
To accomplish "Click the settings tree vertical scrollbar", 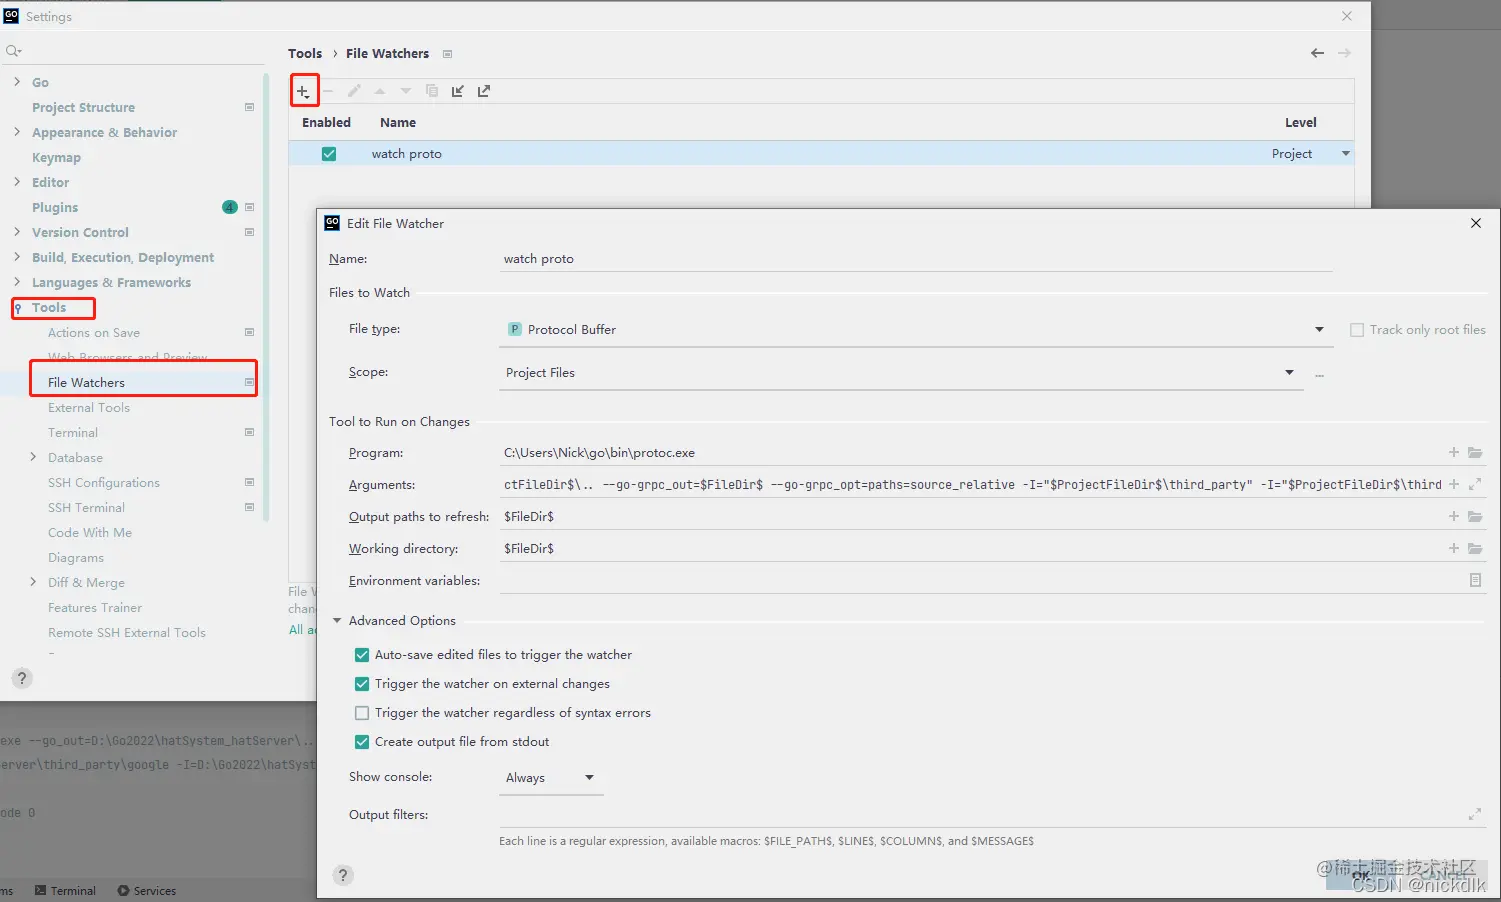I will click(x=266, y=297).
